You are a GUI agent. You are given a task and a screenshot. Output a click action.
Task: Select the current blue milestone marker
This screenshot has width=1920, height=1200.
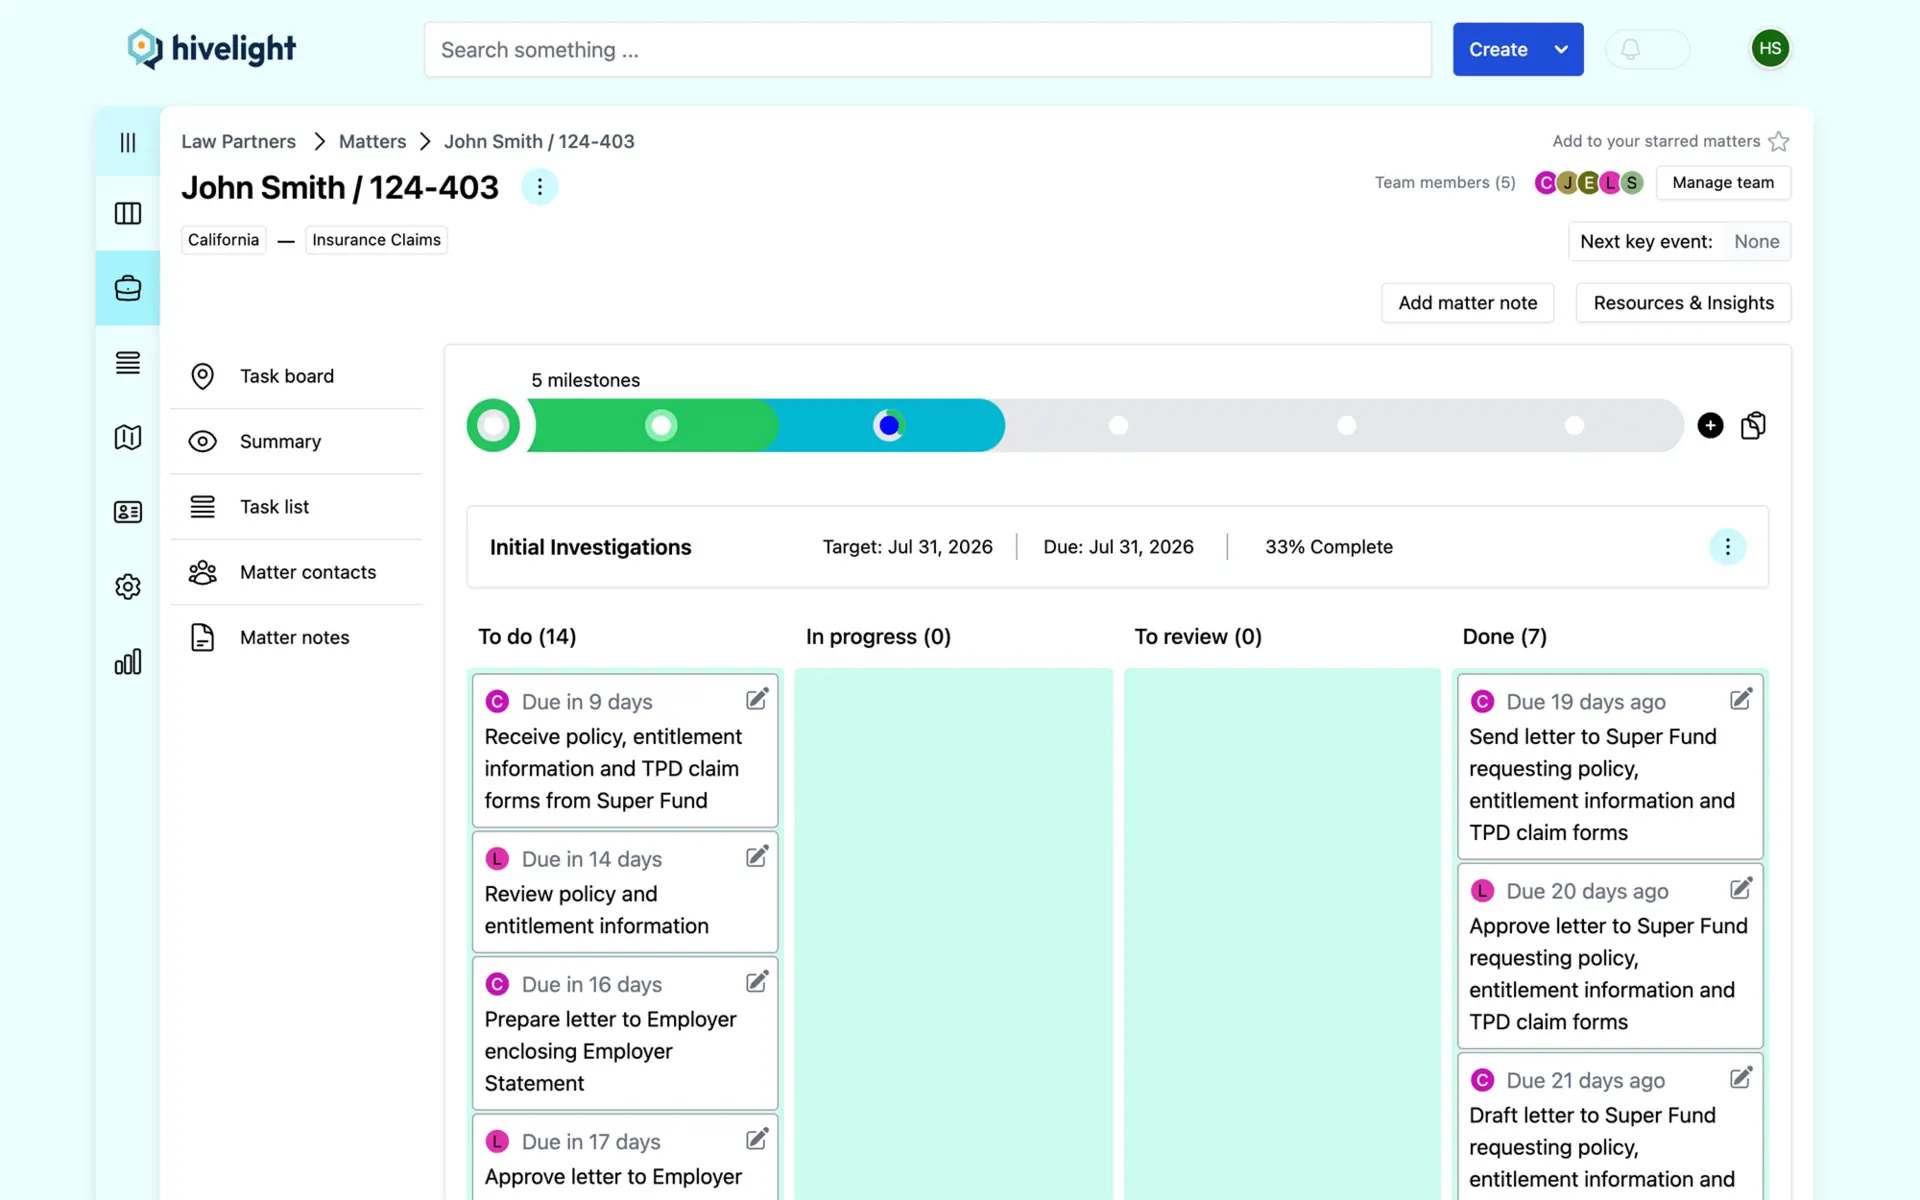[889, 426]
